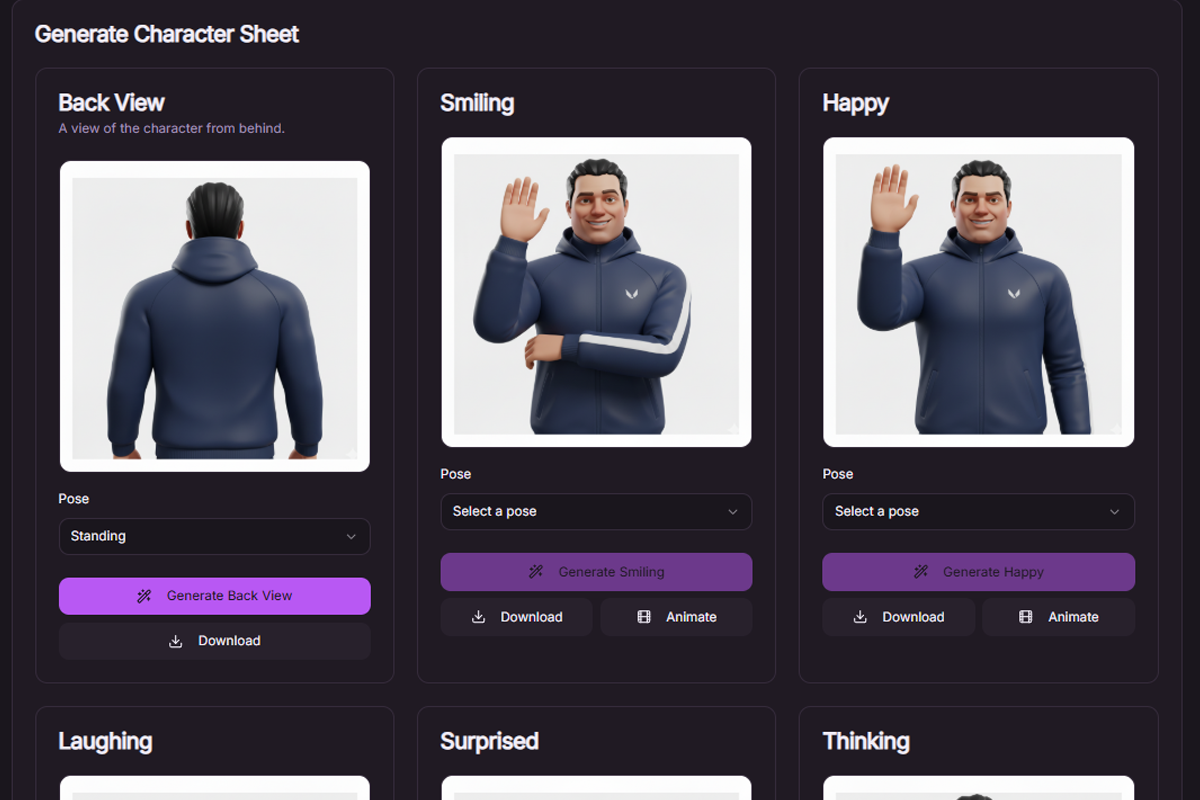Open the Standing pose dropdown in Back View
Screen dimensions: 1200x800
(214, 536)
